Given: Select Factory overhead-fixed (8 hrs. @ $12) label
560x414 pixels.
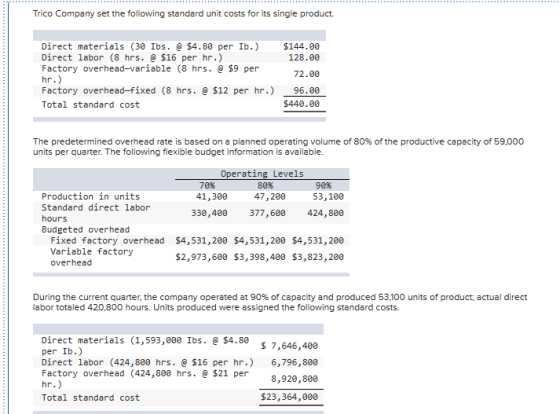Looking at the screenshot, I should [158, 91].
